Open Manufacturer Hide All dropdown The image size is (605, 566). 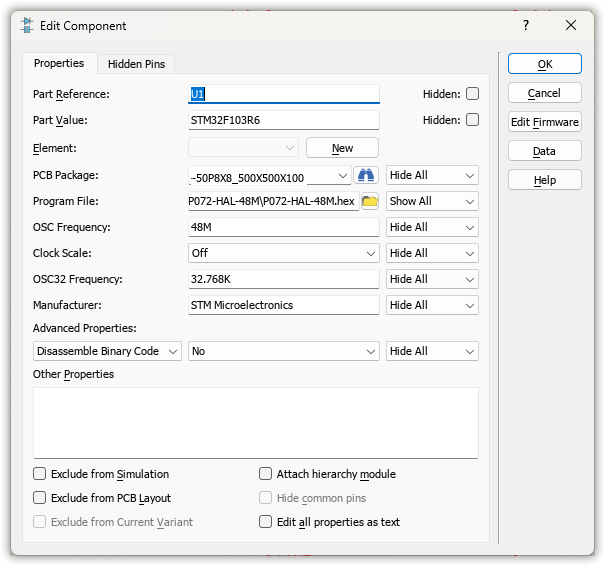tap(432, 305)
